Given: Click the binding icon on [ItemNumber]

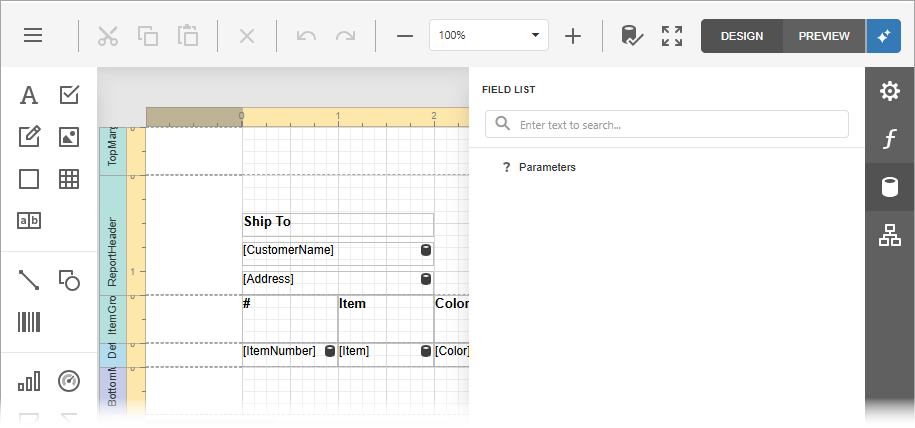Looking at the screenshot, I should click(330, 351).
